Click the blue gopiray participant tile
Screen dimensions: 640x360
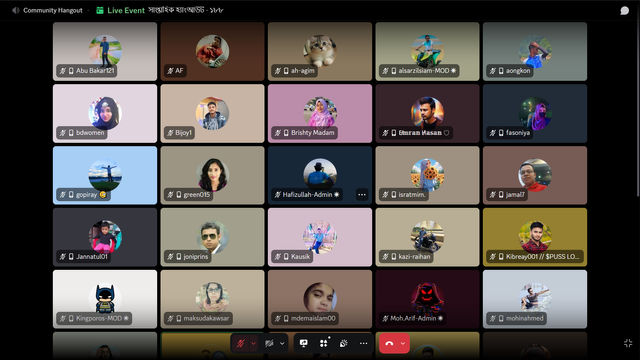tap(105, 175)
